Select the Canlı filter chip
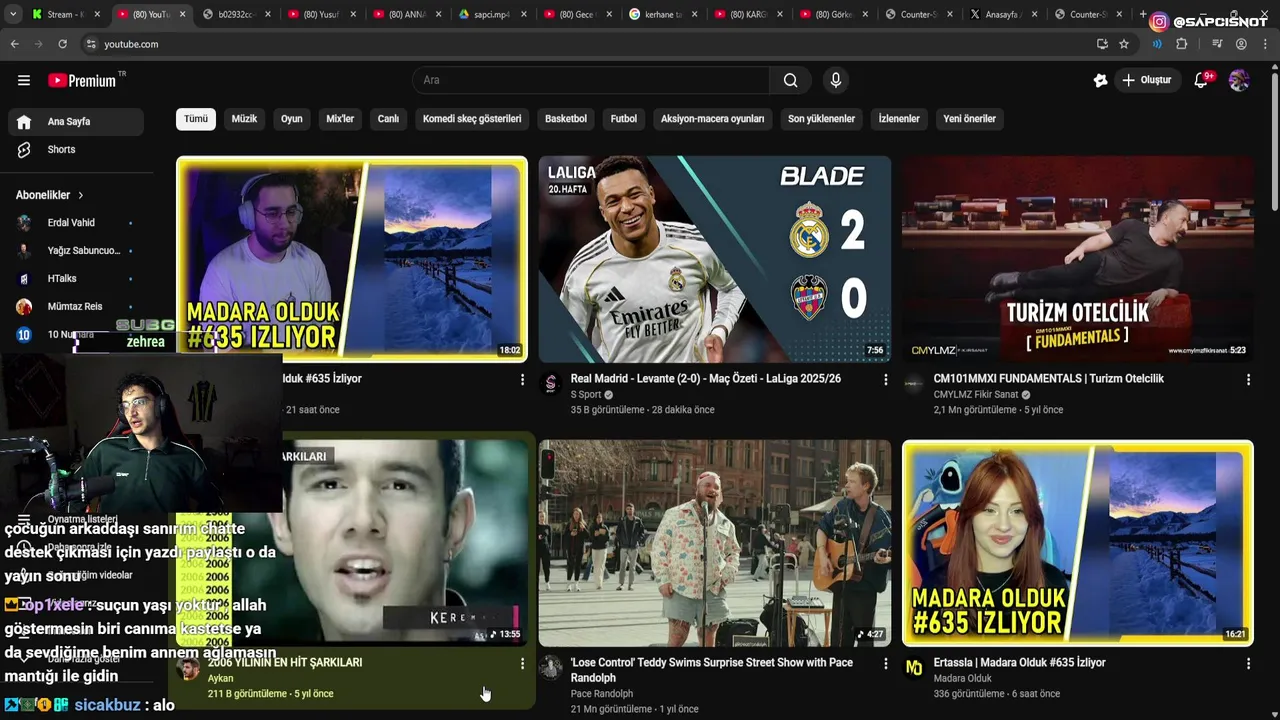 coord(388,118)
